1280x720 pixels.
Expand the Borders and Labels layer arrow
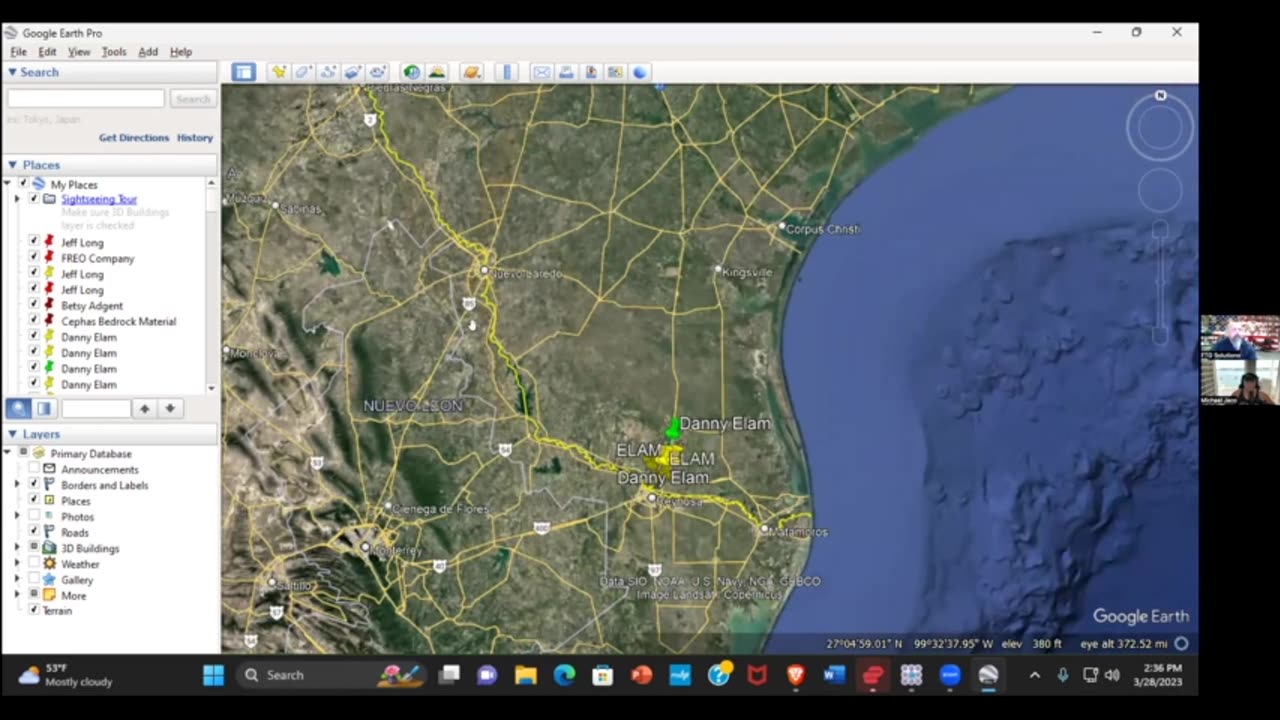[x=16, y=485]
